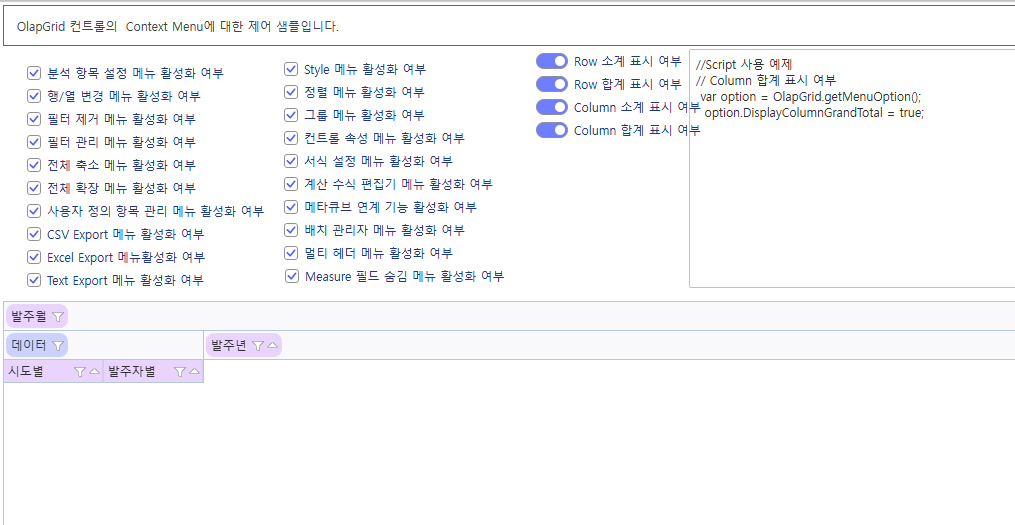Image resolution: width=1015 pixels, height=525 pixels.
Task: Open filter icon on 시도별 header
Action: [x=80, y=372]
